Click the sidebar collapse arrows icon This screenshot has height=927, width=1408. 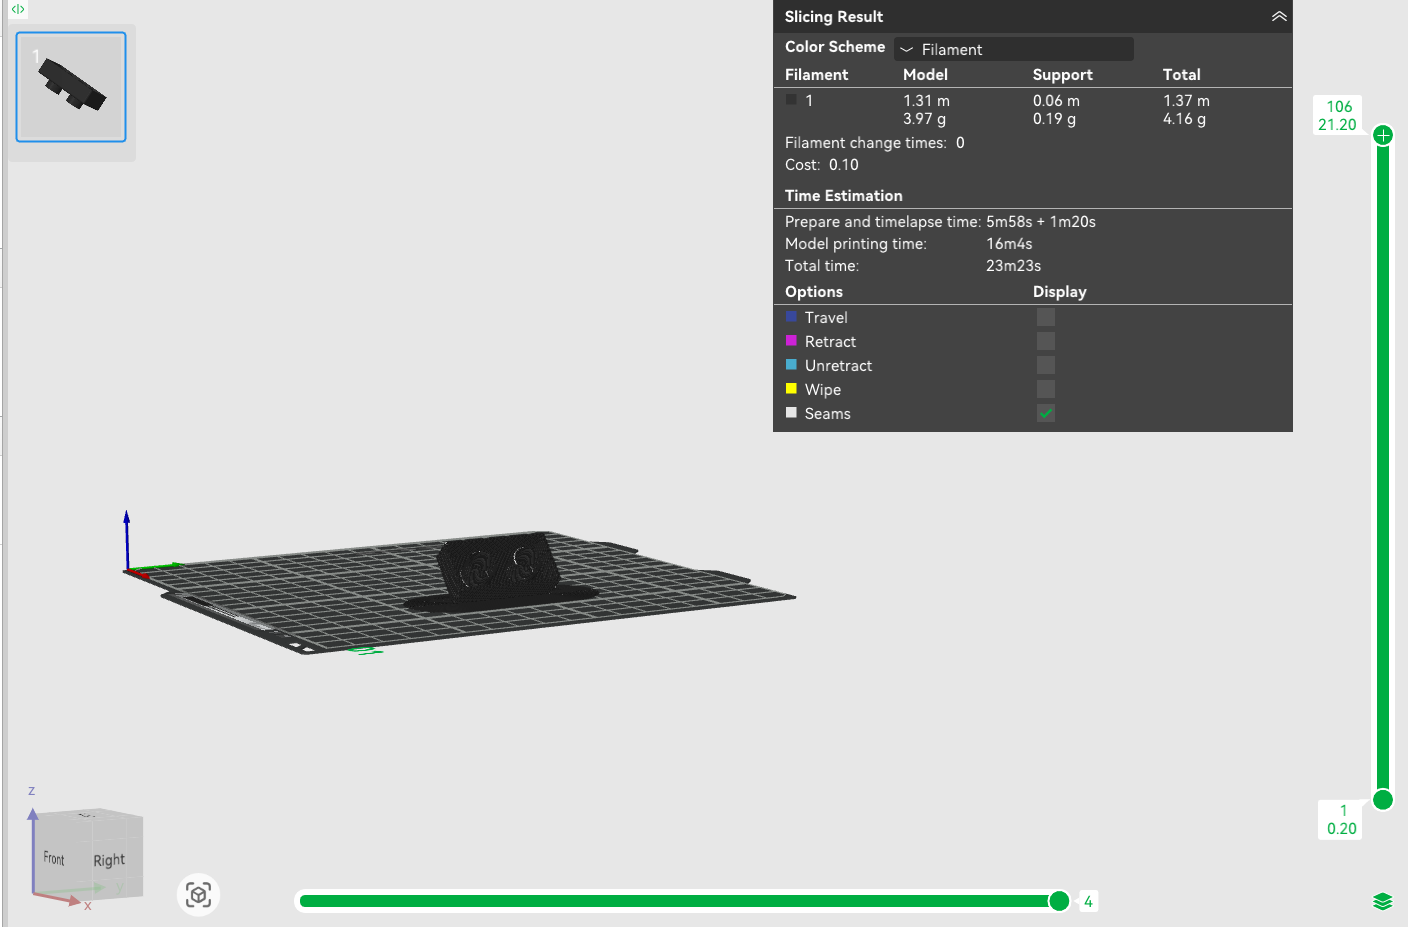click(x=17, y=9)
